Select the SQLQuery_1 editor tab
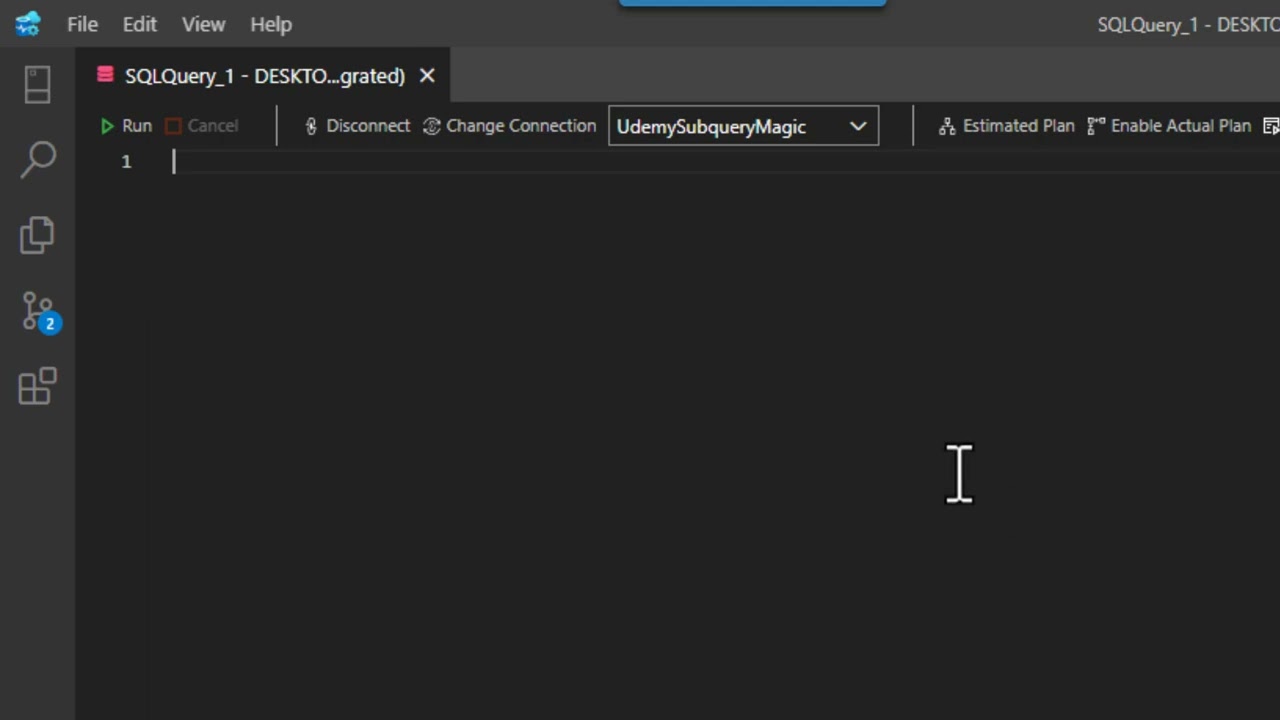The image size is (1280, 720). pos(264,76)
